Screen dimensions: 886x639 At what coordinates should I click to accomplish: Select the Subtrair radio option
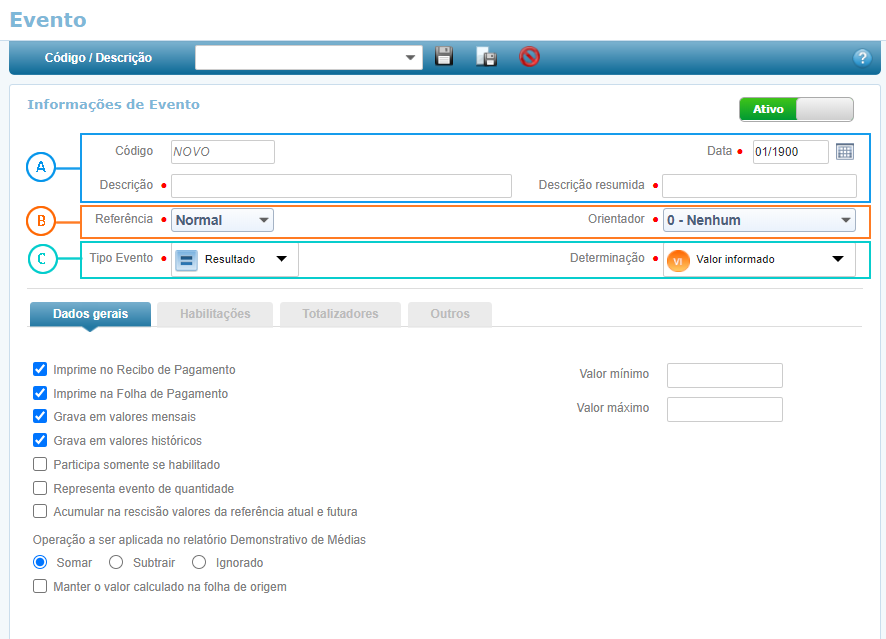[116, 563]
